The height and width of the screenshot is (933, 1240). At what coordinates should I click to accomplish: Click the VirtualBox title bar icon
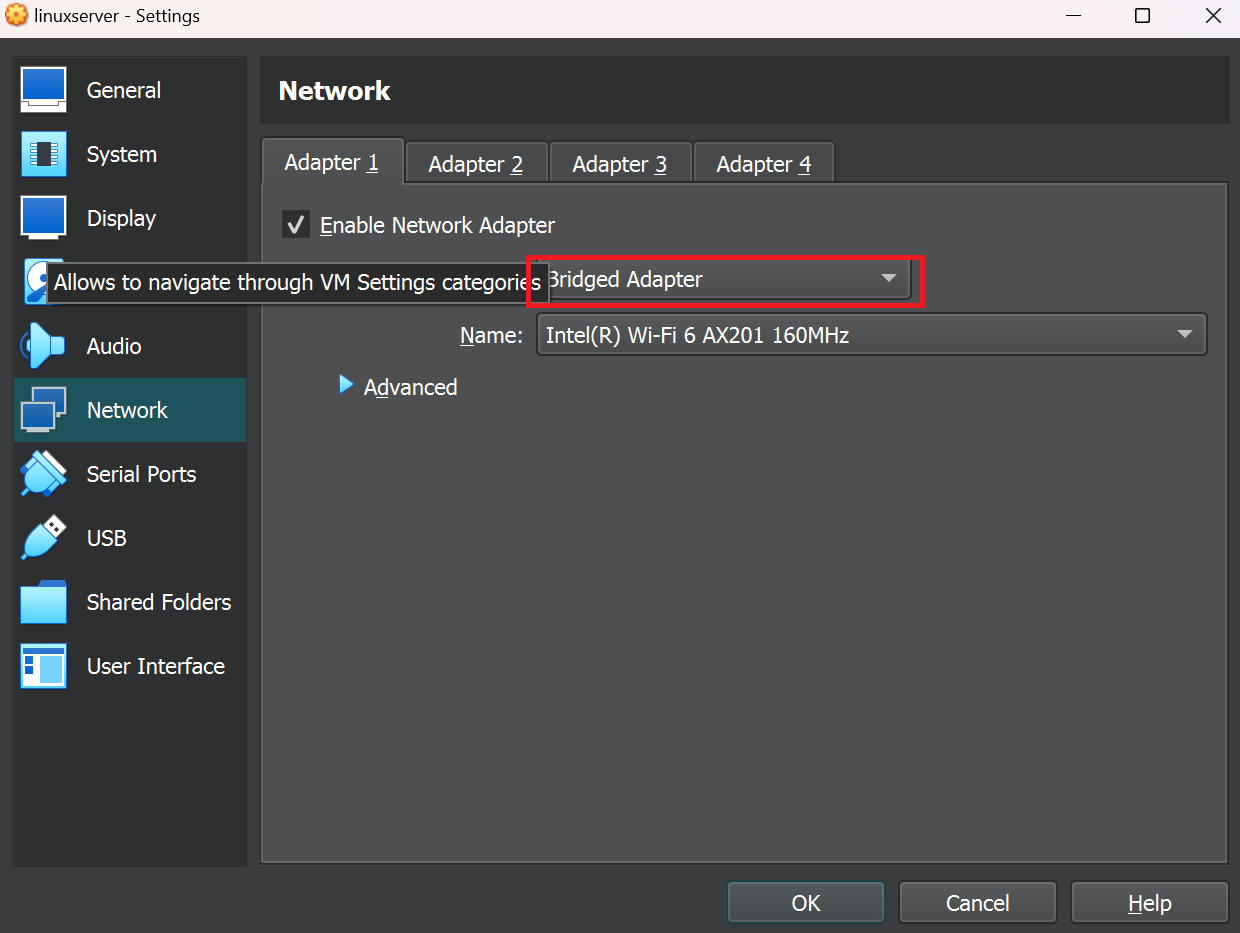(x=17, y=16)
